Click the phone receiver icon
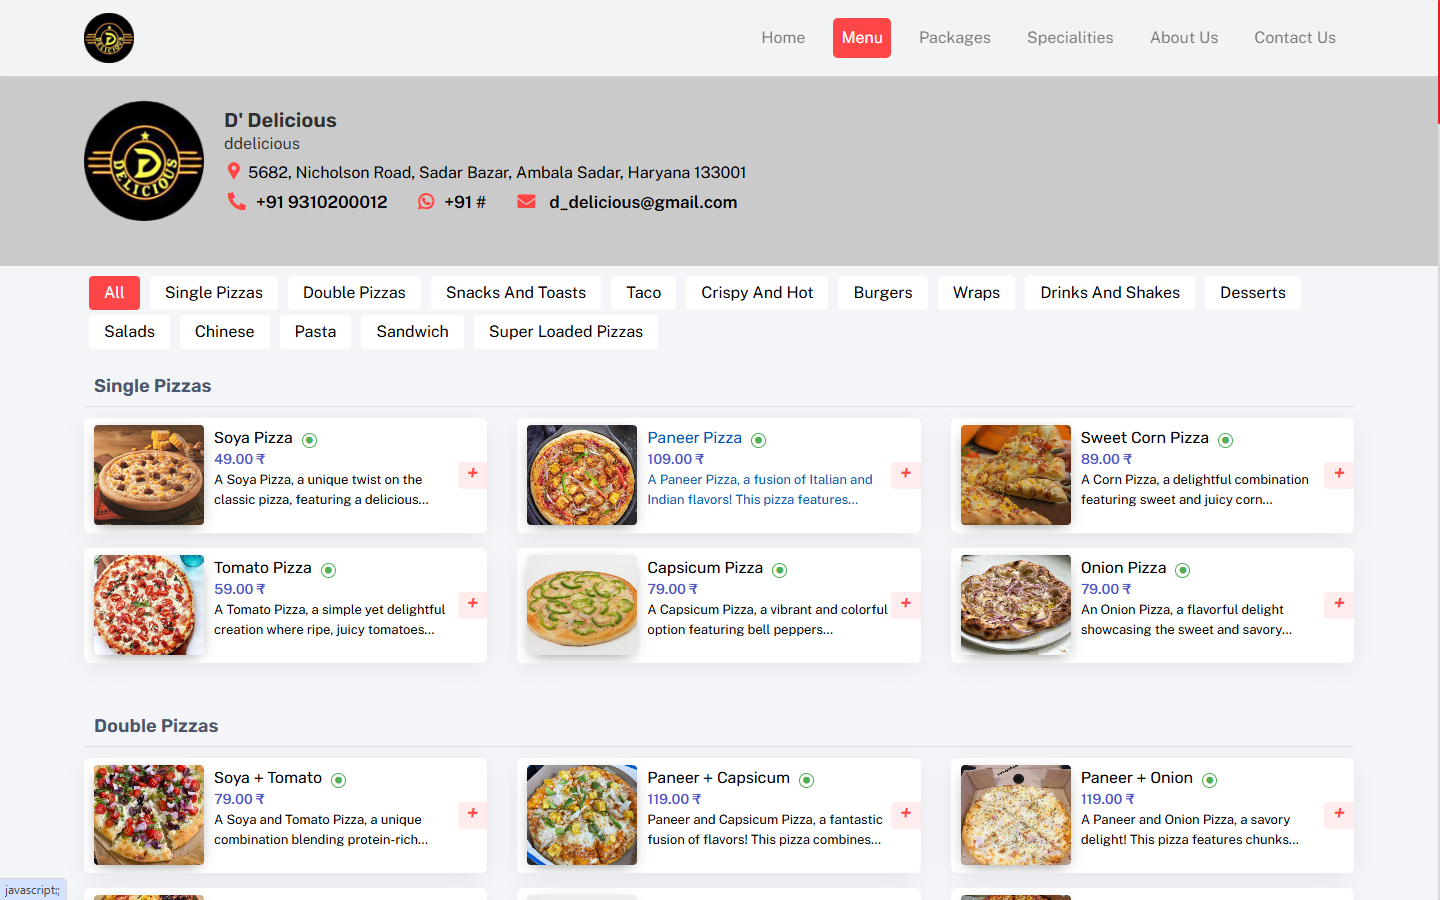This screenshot has height=900, width=1440. coord(236,201)
